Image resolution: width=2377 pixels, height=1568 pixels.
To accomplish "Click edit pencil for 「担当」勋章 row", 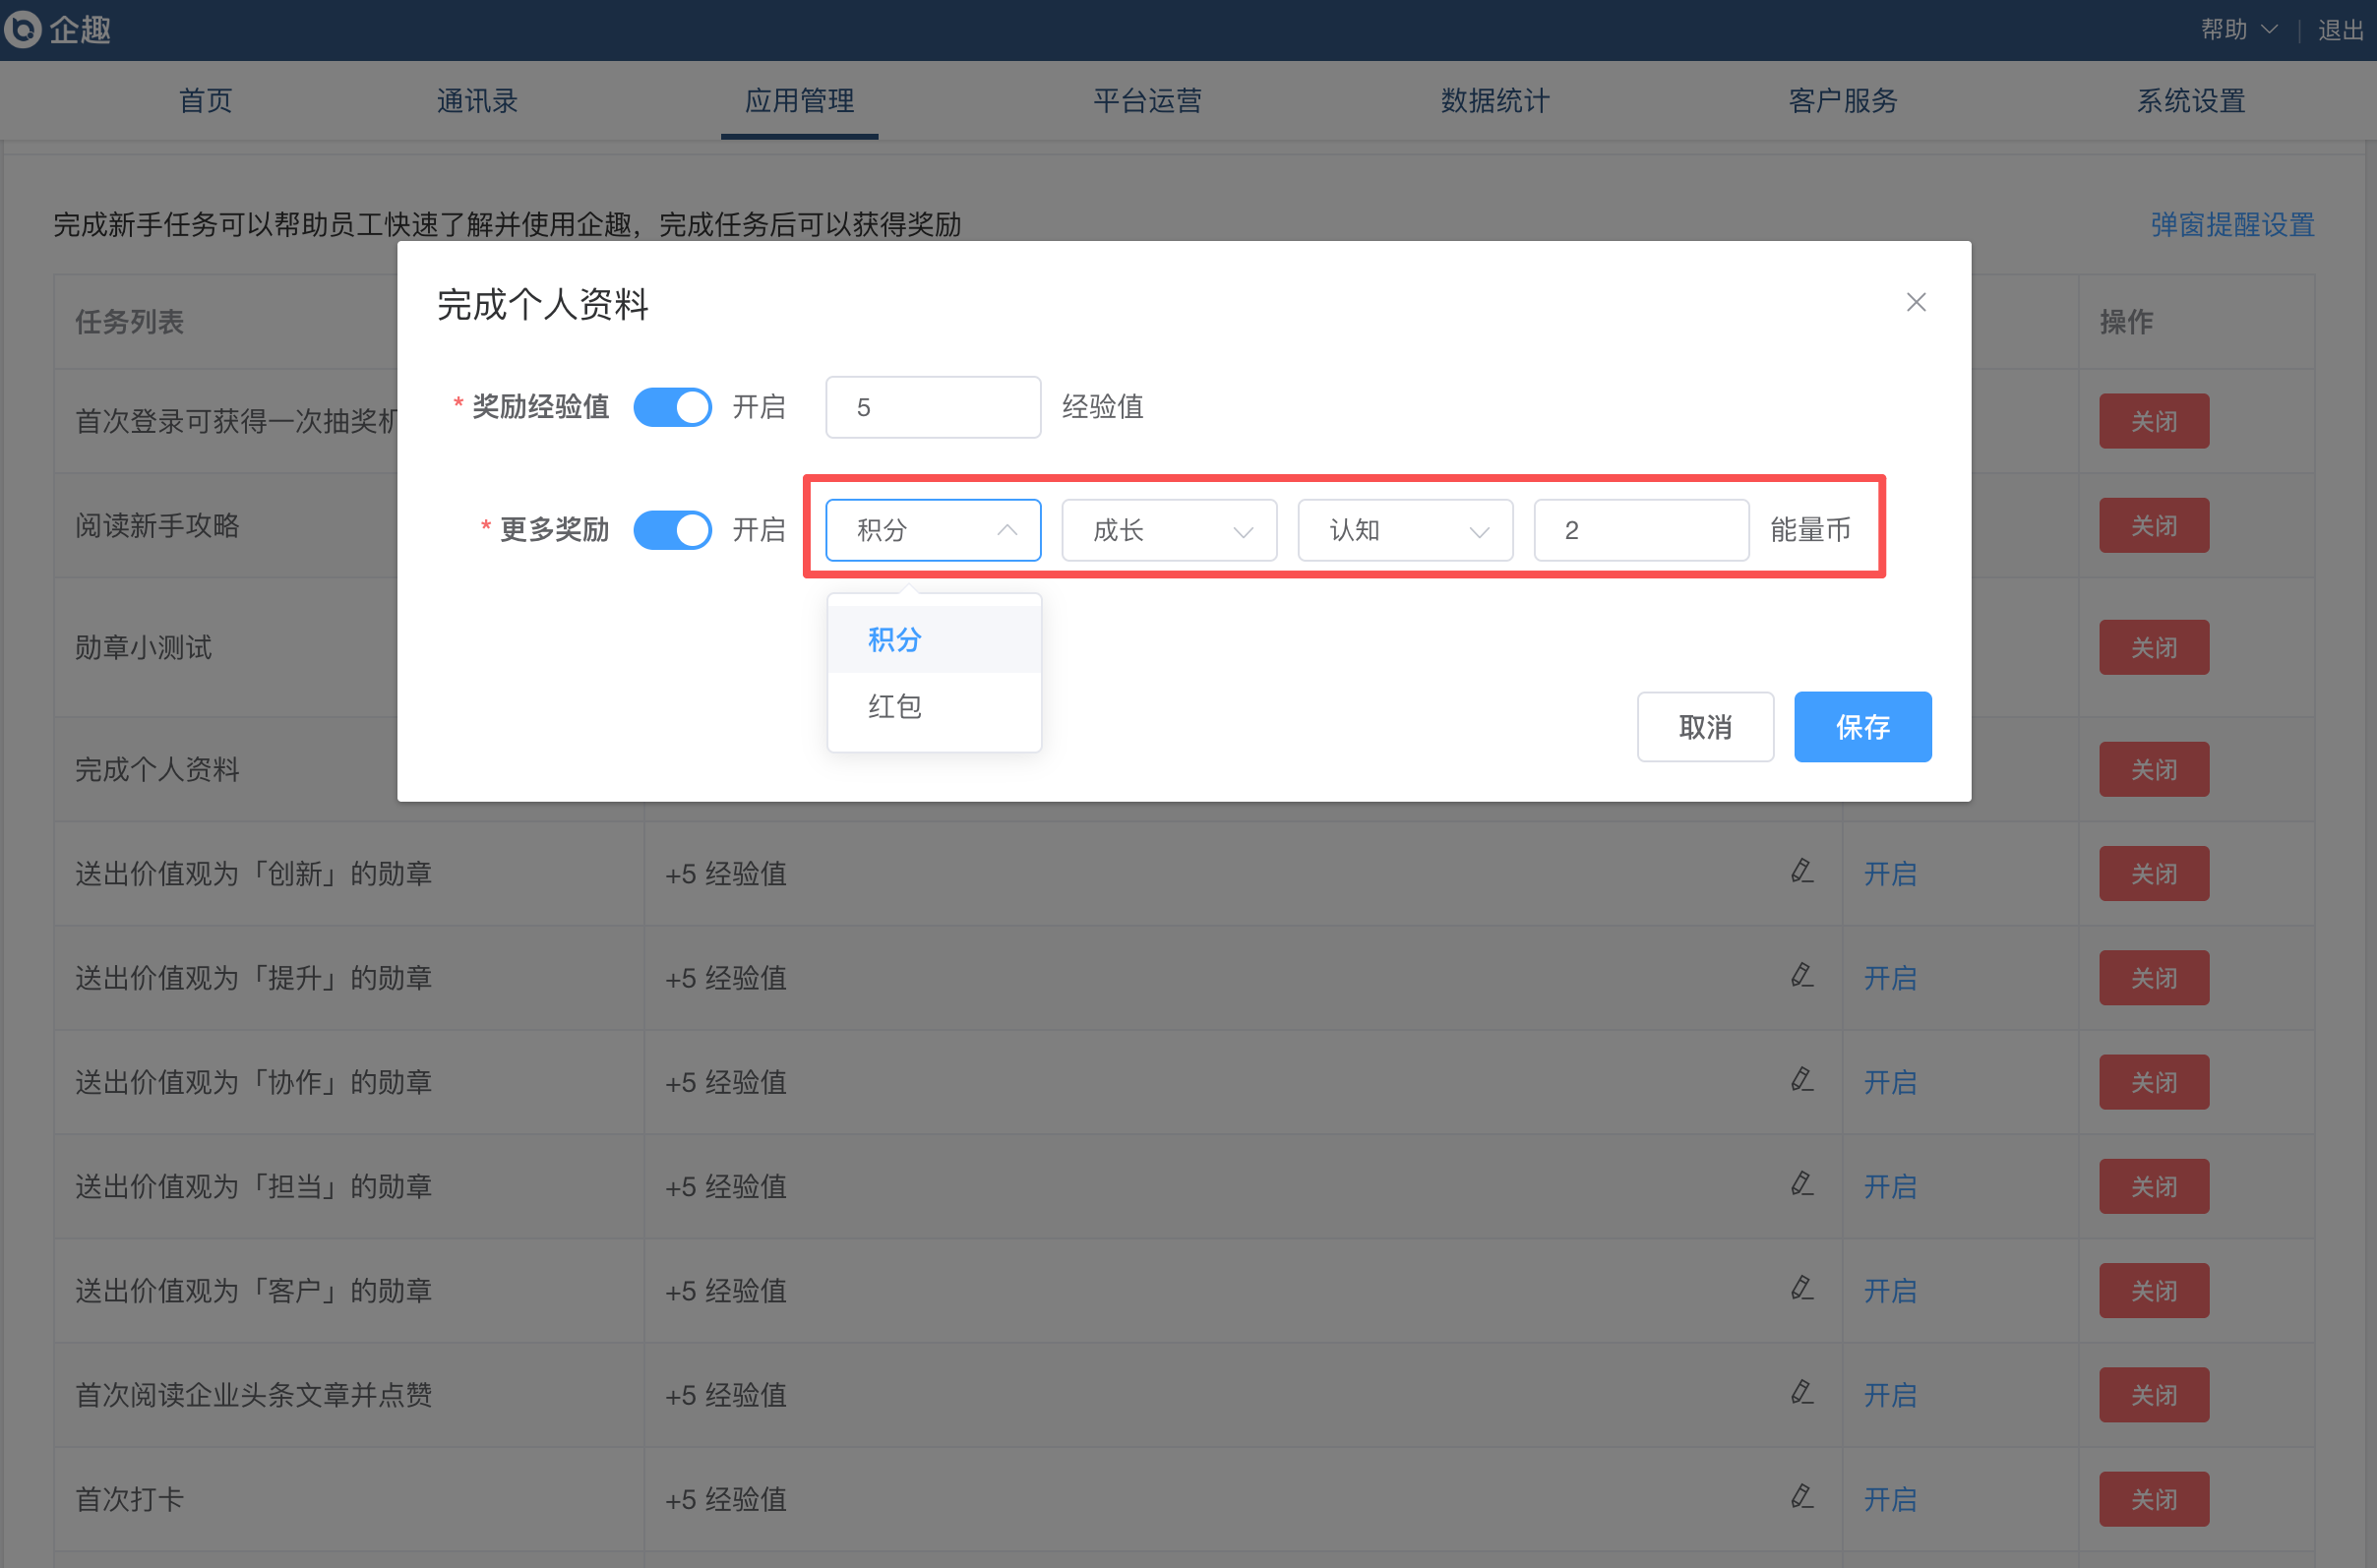I will point(1801,1185).
